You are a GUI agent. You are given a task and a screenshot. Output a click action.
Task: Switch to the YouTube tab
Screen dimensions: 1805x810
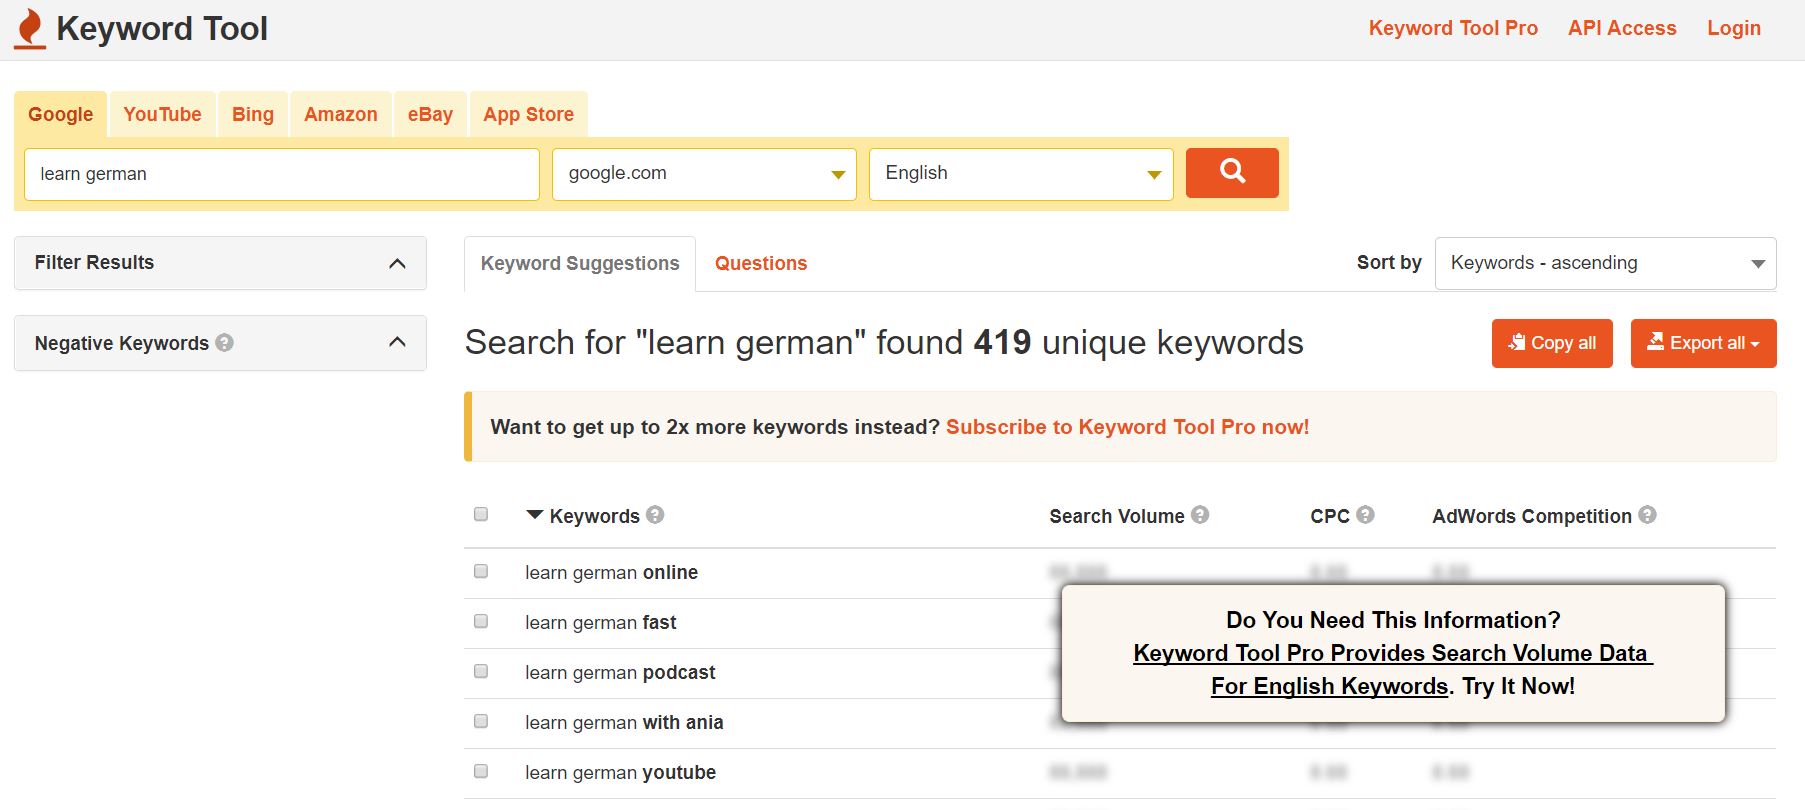[162, 114]
